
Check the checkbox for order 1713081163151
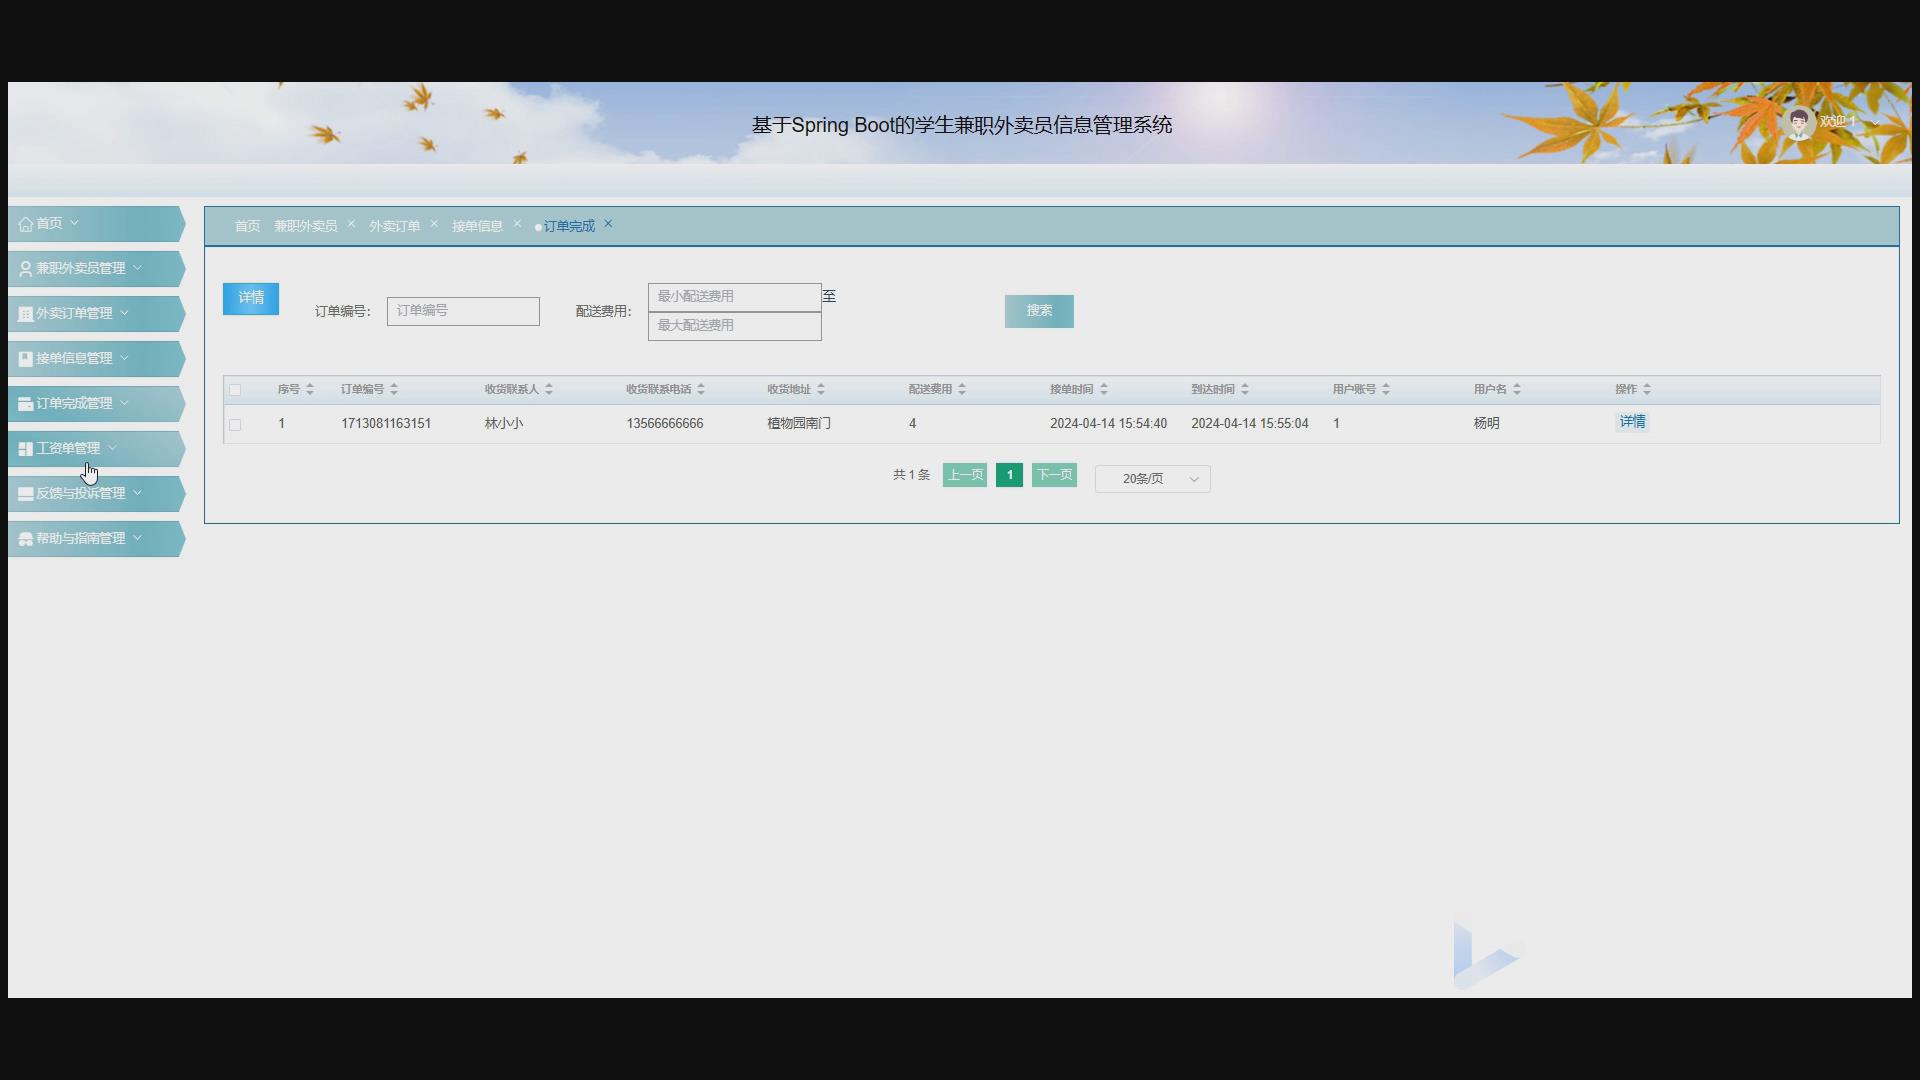point(236,424)
